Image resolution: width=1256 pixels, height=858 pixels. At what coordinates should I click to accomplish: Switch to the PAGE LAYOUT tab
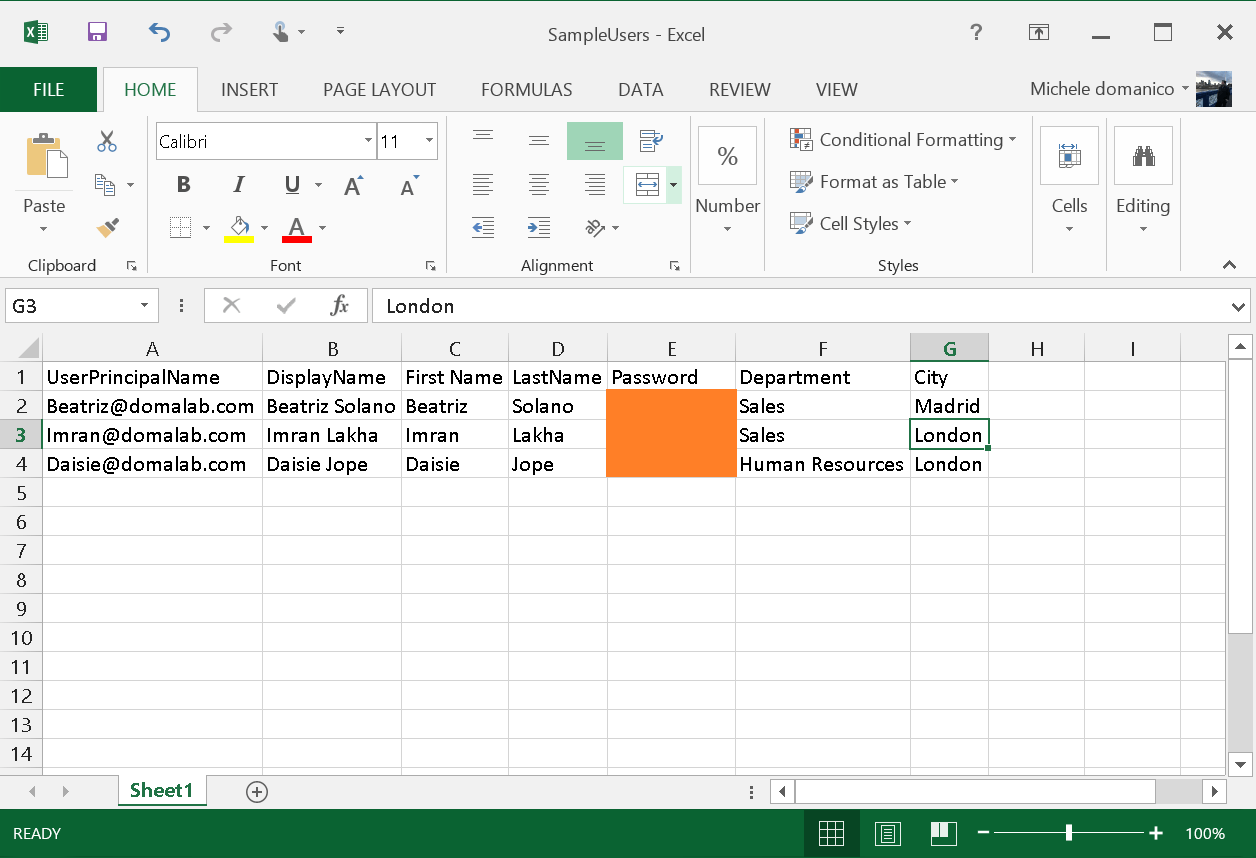379,89
